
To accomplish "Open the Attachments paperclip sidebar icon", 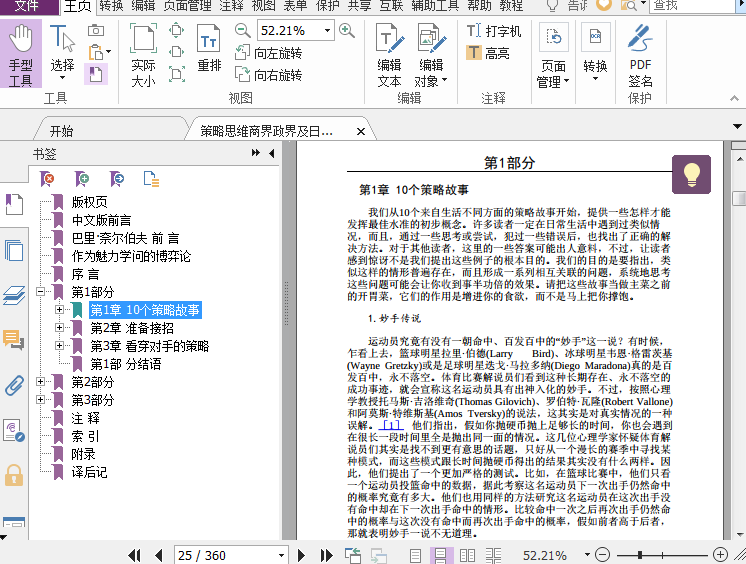I will pyautogui.click(x=14, y=385).
